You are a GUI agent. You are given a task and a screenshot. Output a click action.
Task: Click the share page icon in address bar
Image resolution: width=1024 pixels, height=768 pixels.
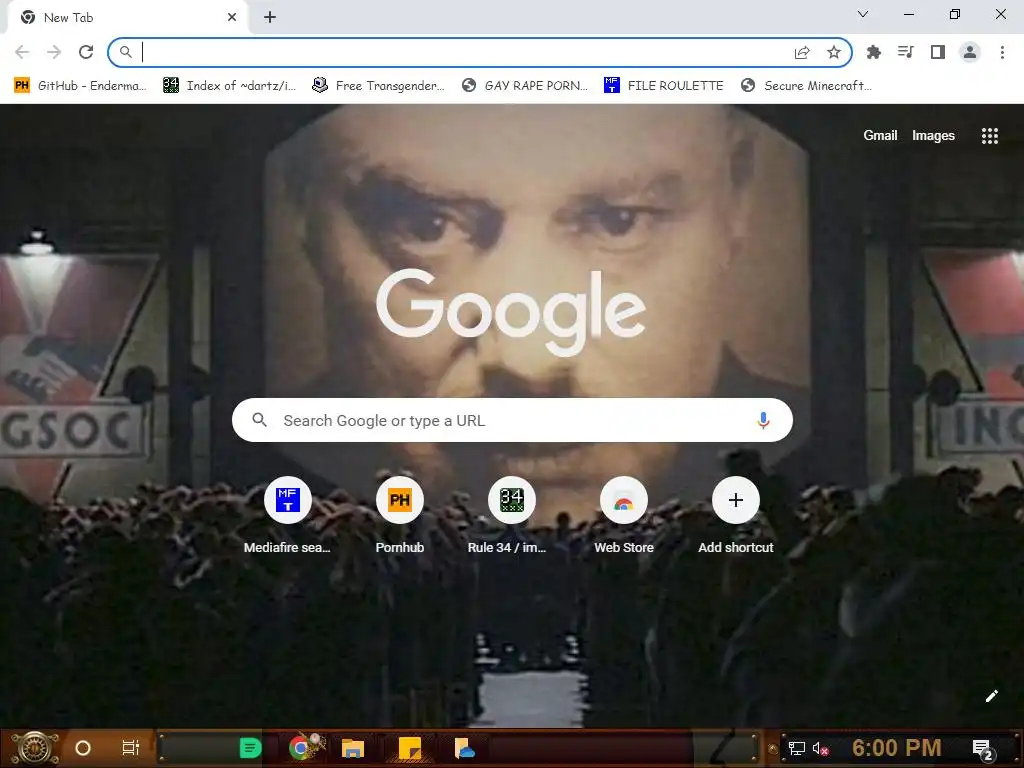(x=802, y=52)
